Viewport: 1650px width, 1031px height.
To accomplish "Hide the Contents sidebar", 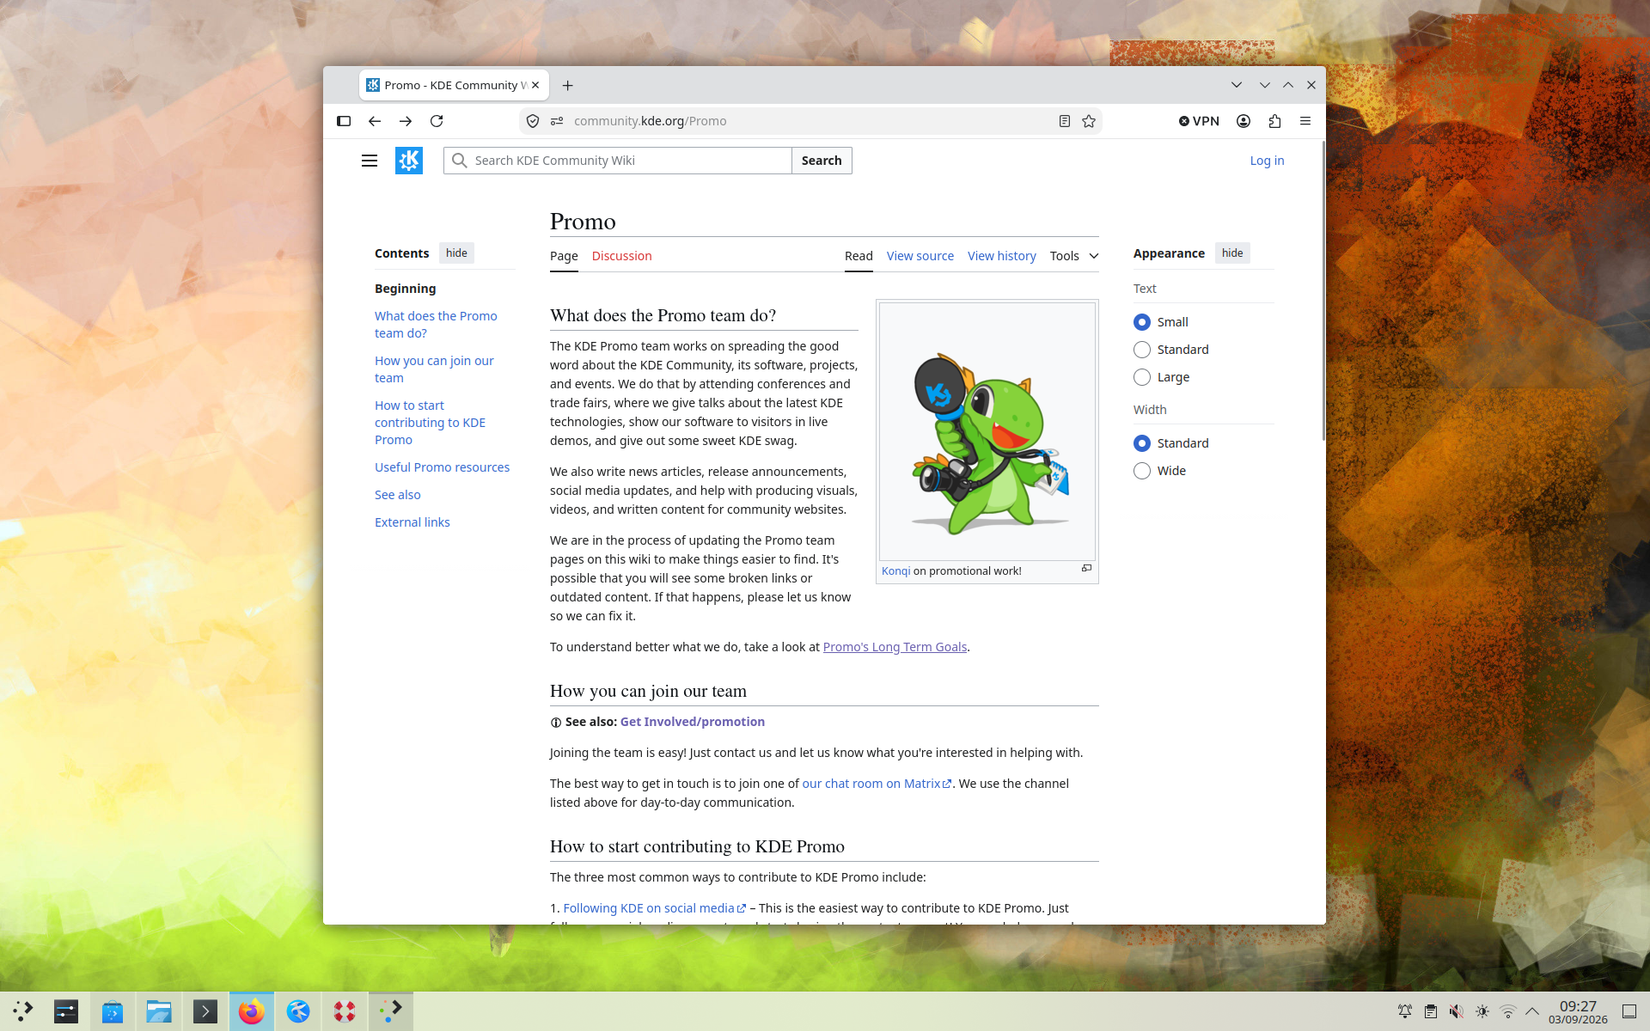I will [456, 253].
